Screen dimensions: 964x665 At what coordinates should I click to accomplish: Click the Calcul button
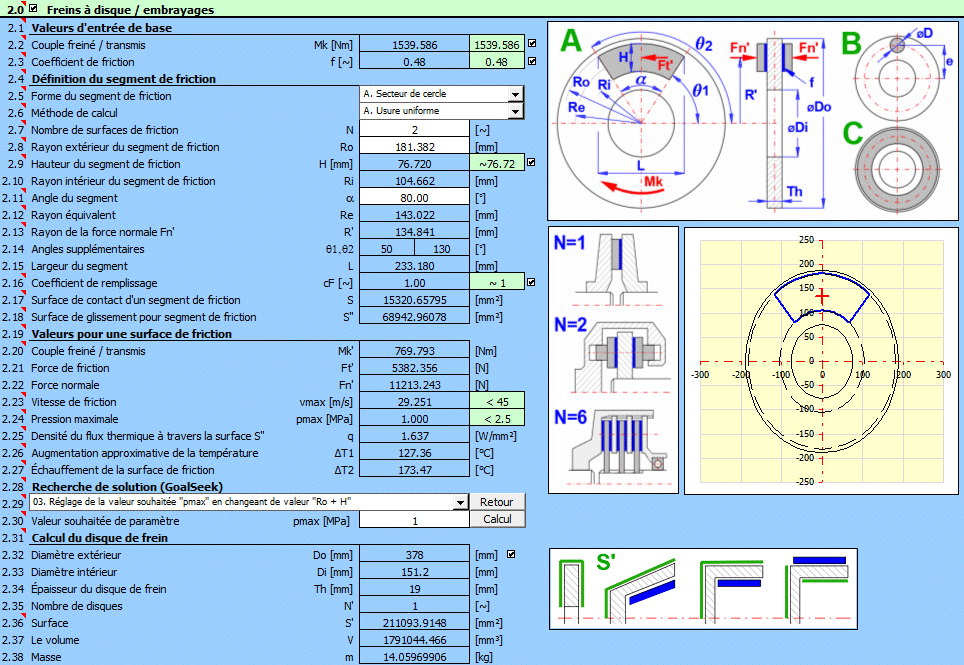[x=497, y=519]
